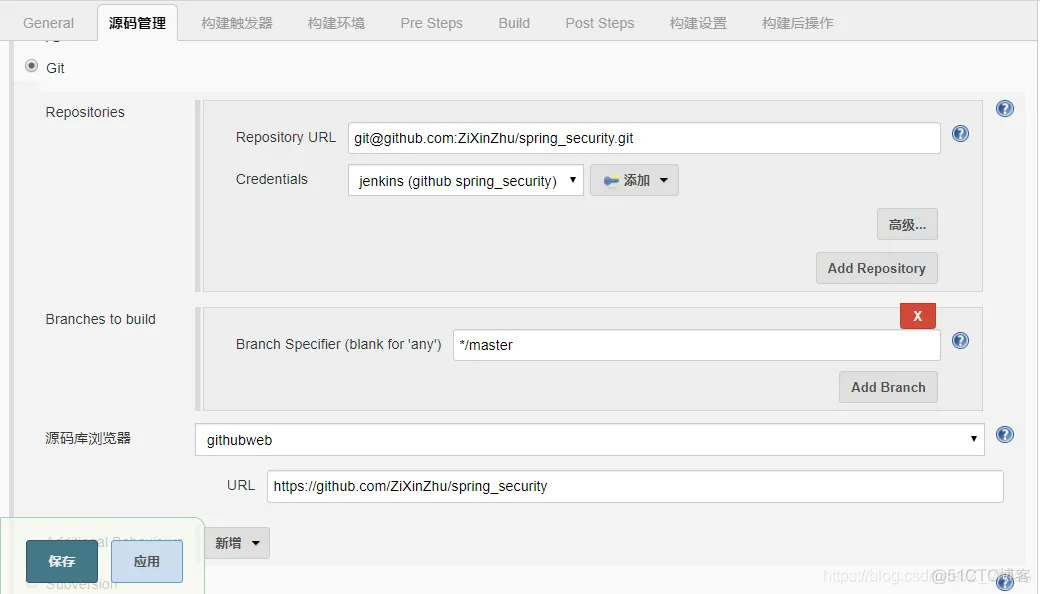The image size is (1040, 594).
Task: Switch to the 构建环境 tab
Action: point(336,23)
